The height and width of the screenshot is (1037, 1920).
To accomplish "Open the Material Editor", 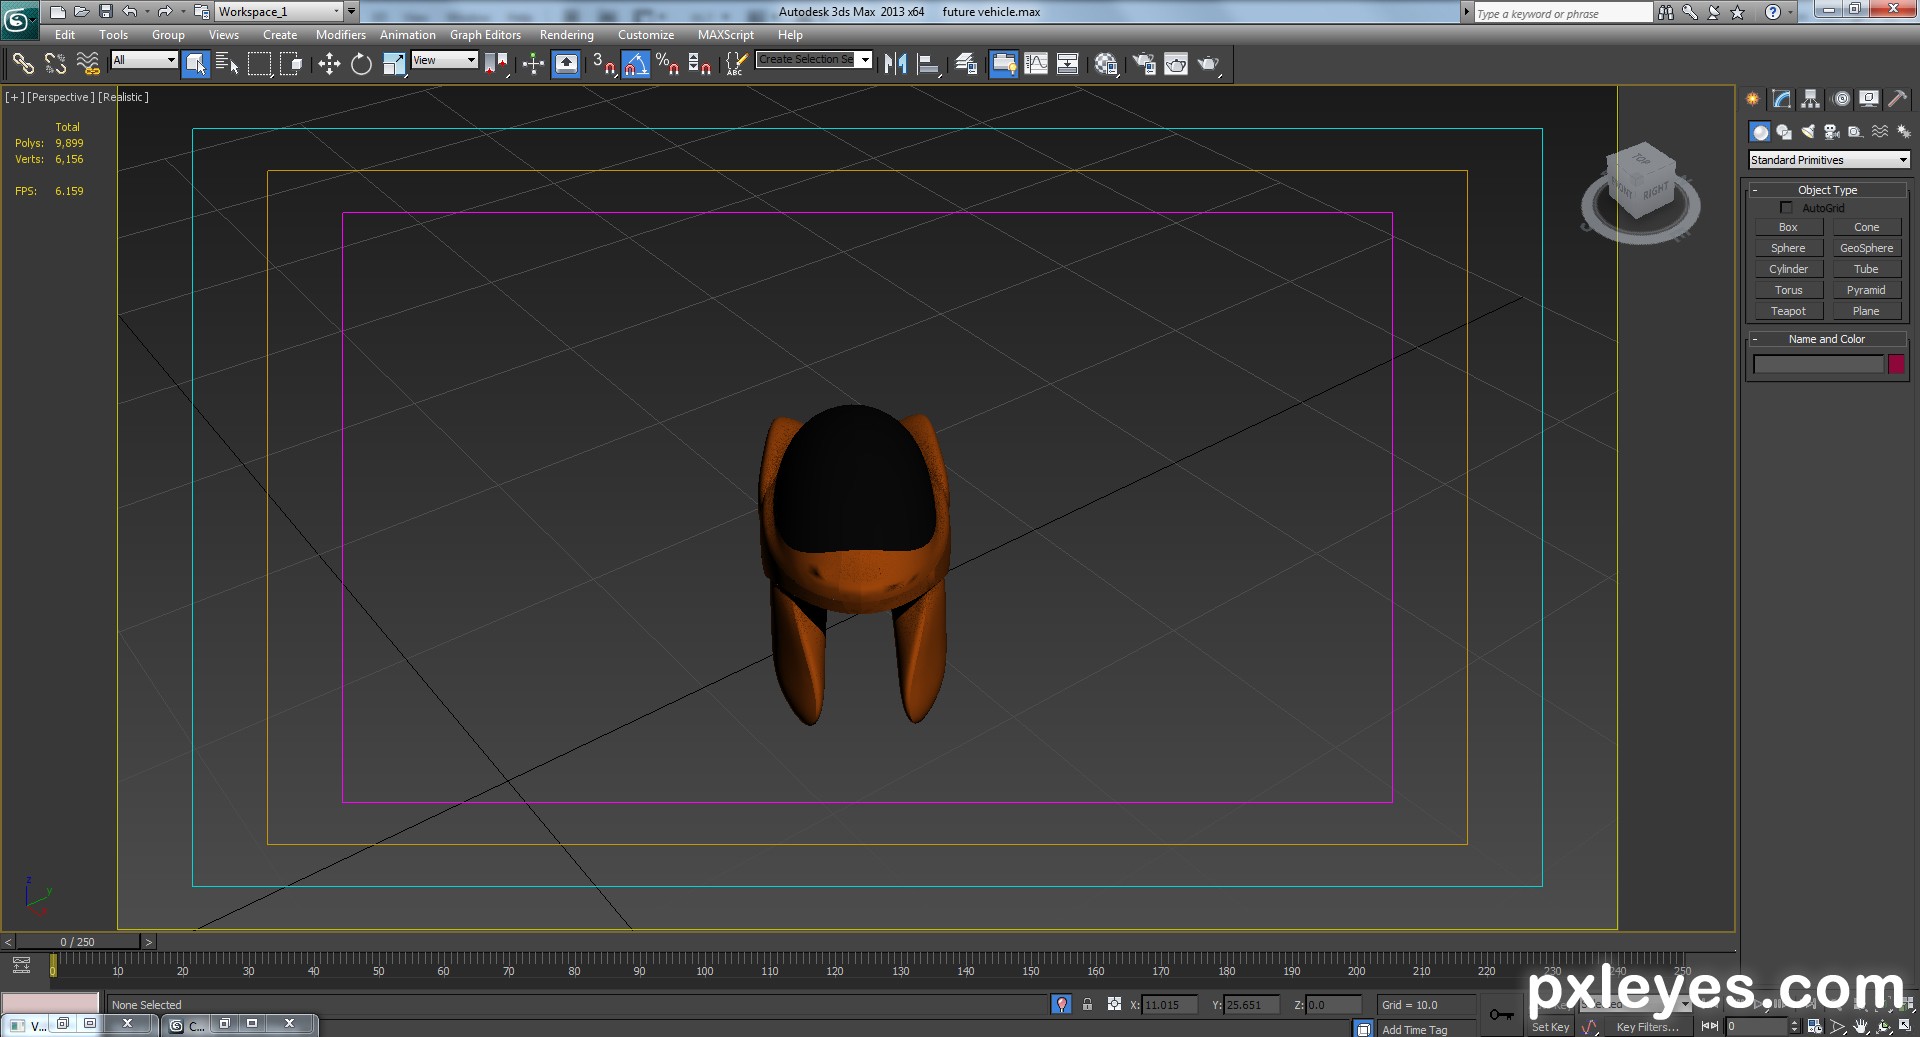I will pyautogui.click(x=1106, y=64).
